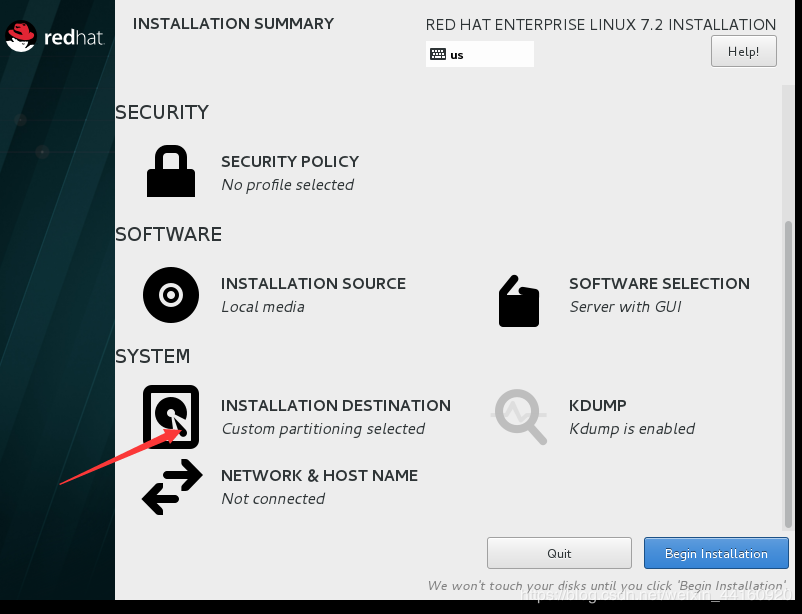Click the INSTALLATION SUMMARY heading
Viewport: 802px width, 614px height.
click(233, 24)
